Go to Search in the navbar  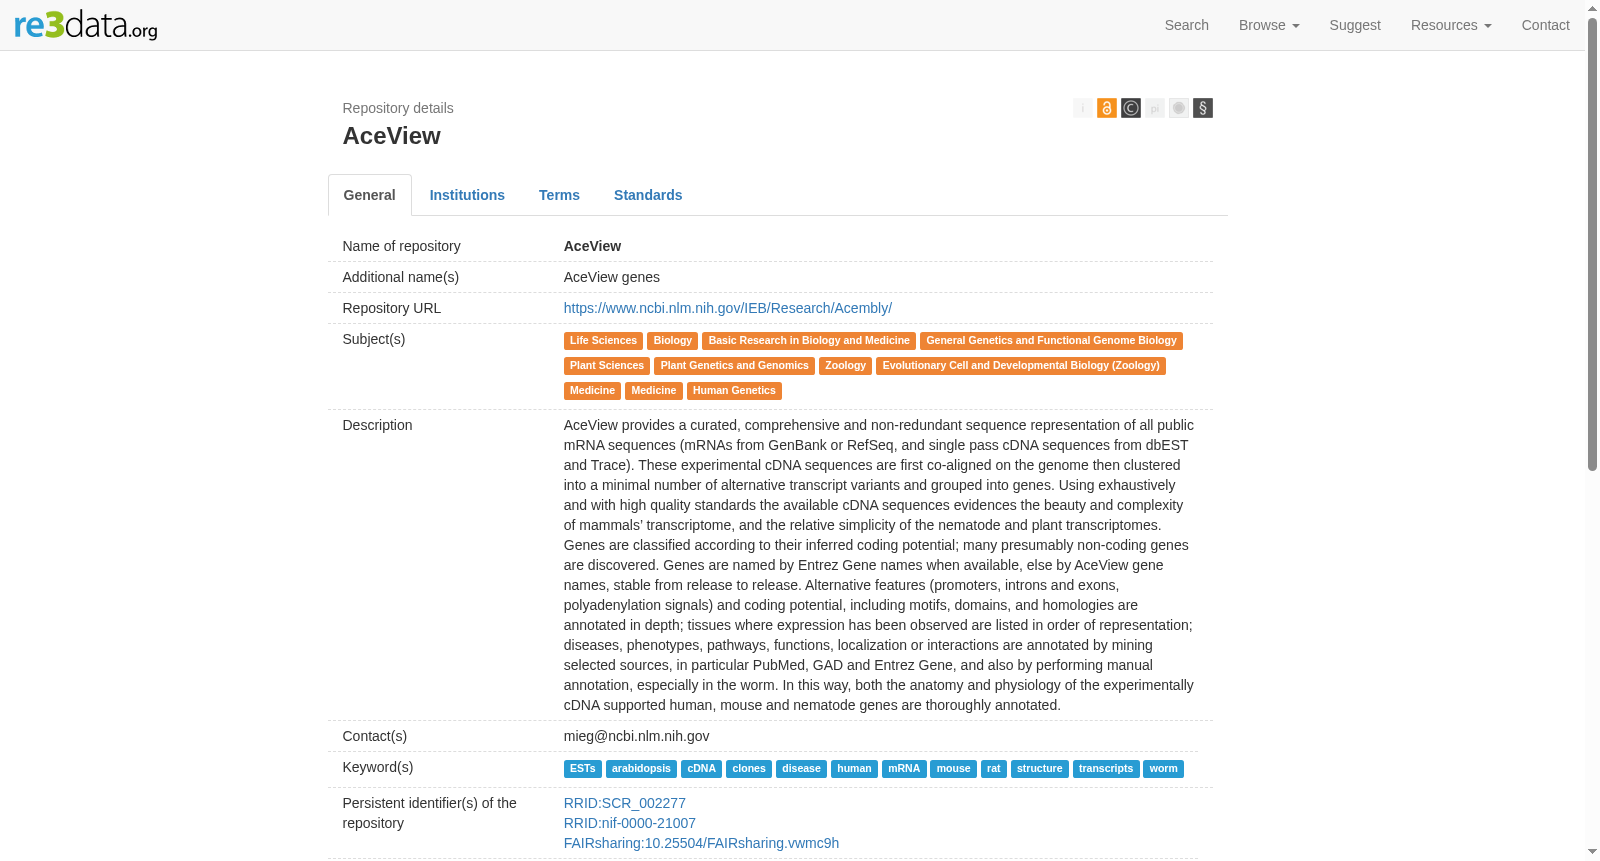pos(1187,25)
